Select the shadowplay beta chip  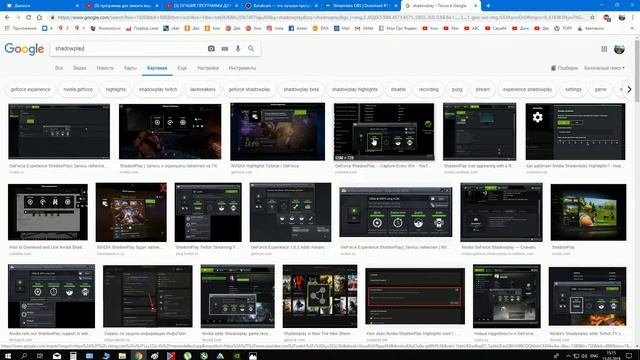tap(301, 89)
